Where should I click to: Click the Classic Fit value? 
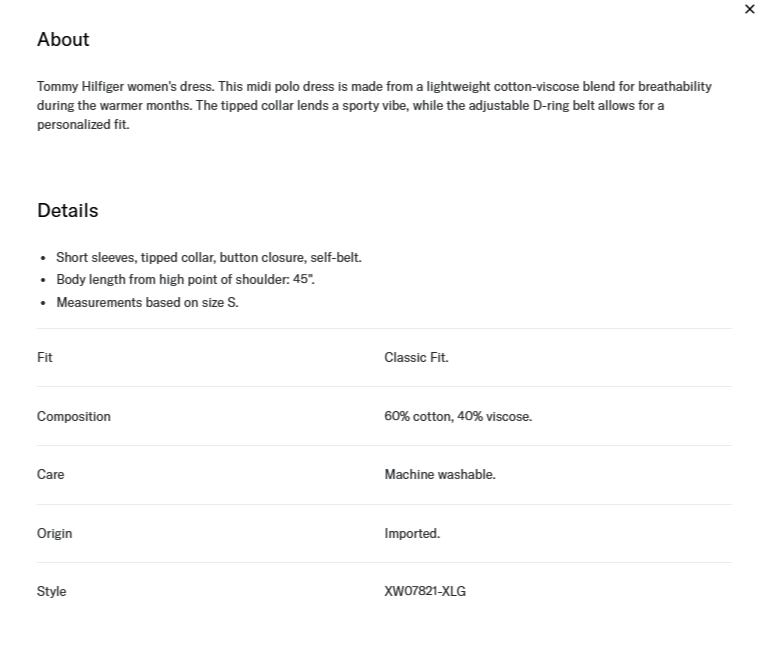[416, 357]
